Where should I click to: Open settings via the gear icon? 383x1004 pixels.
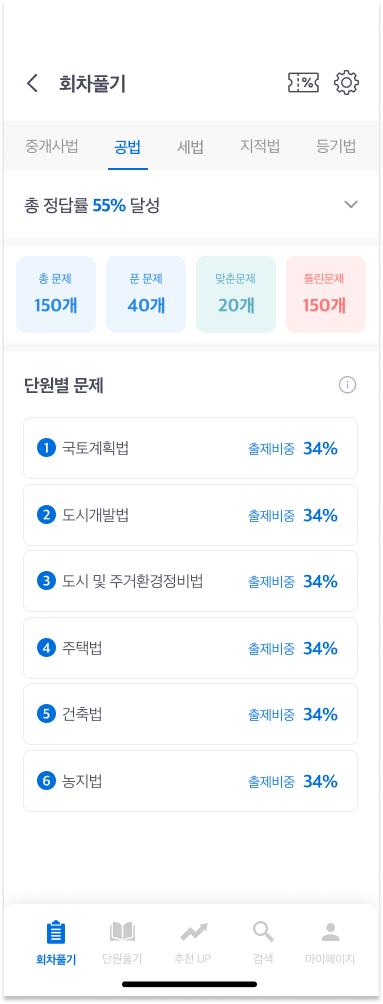(346, 83)
